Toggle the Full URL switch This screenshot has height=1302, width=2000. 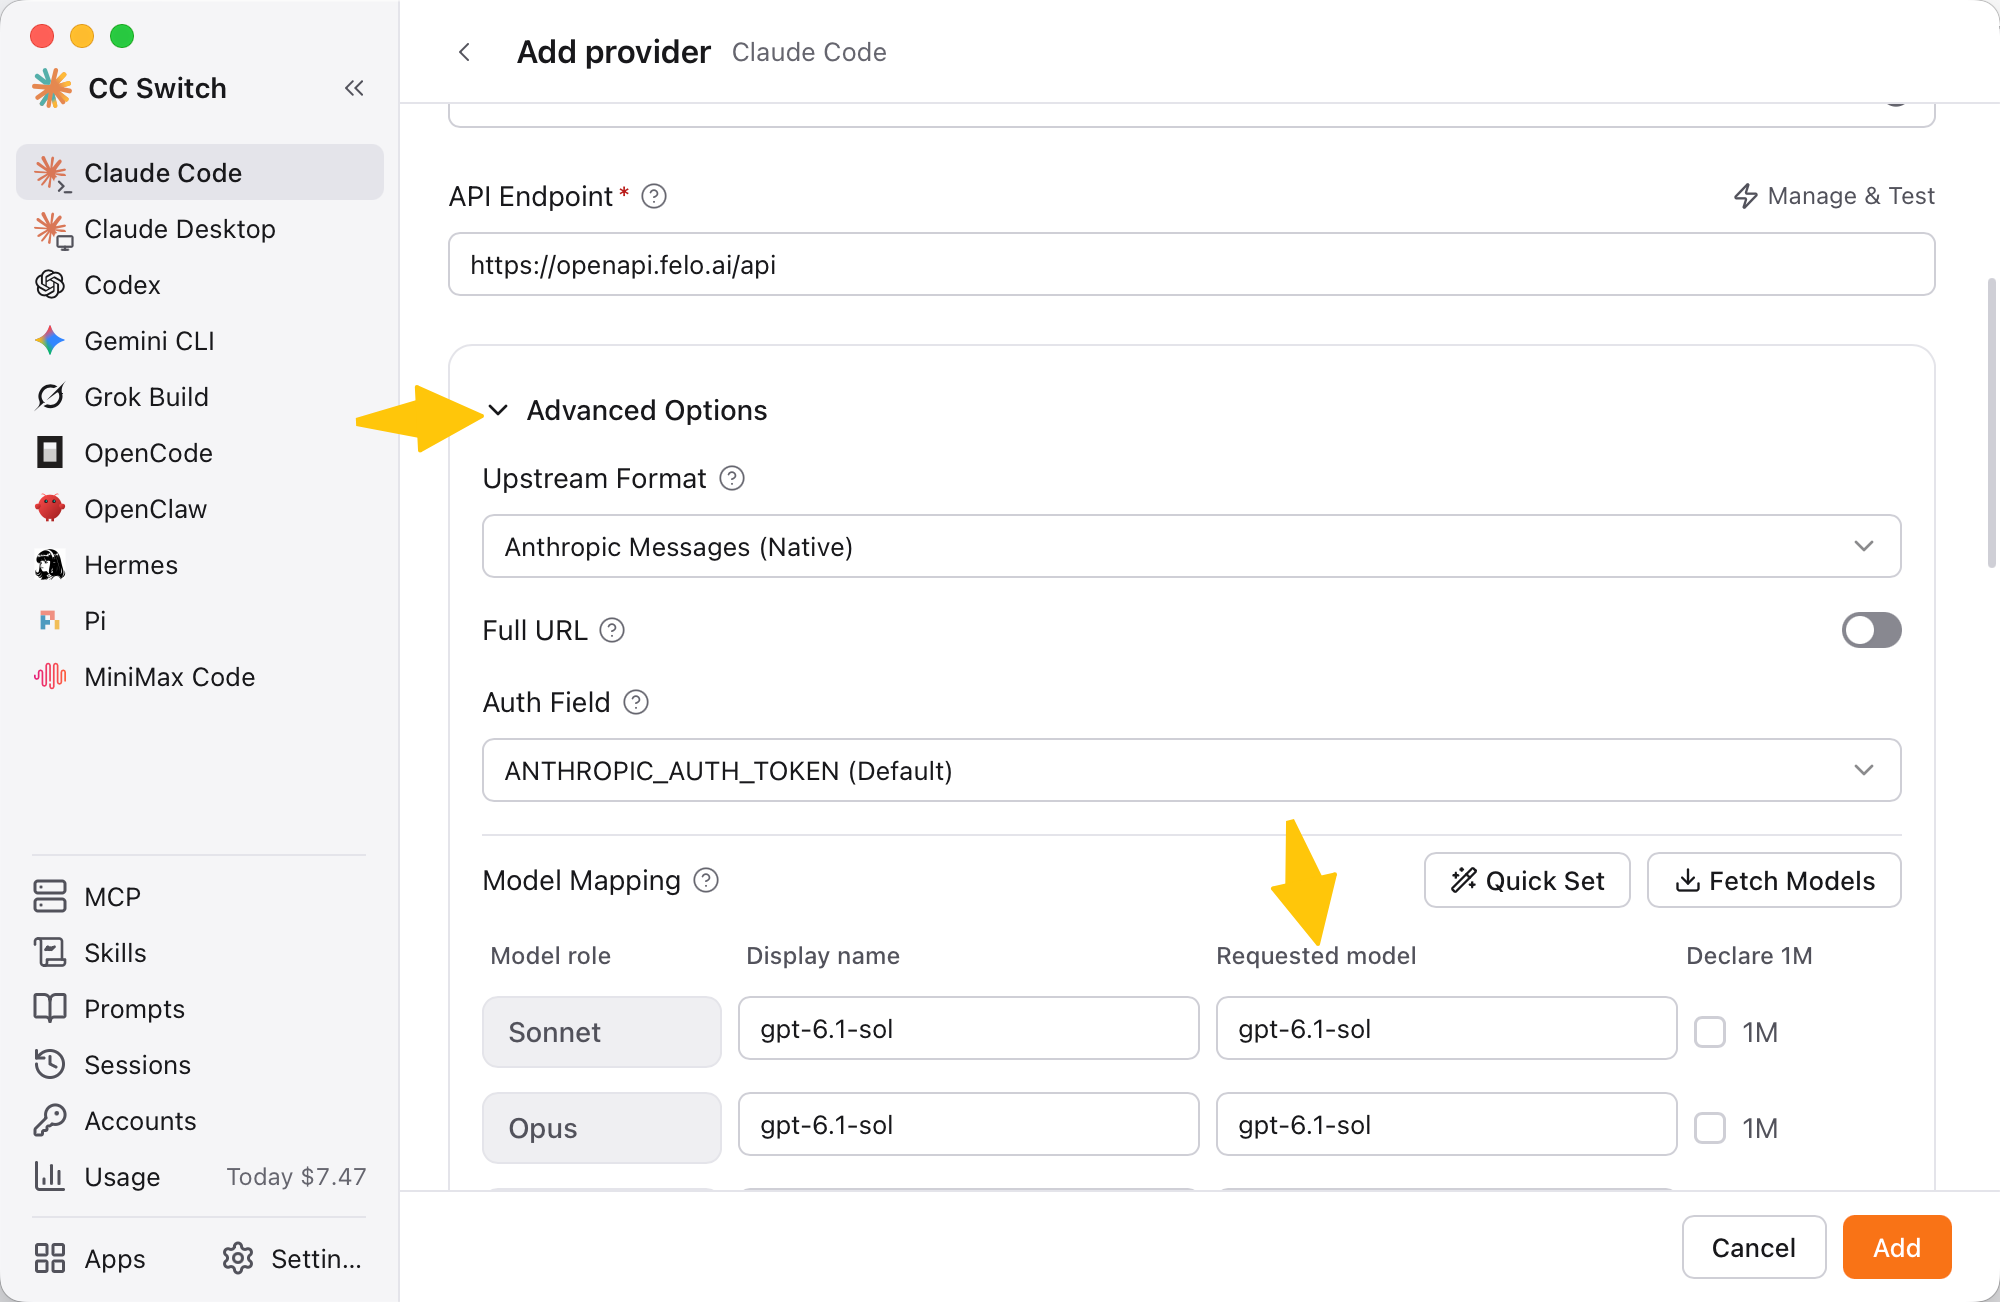[x=1871, y=630]
